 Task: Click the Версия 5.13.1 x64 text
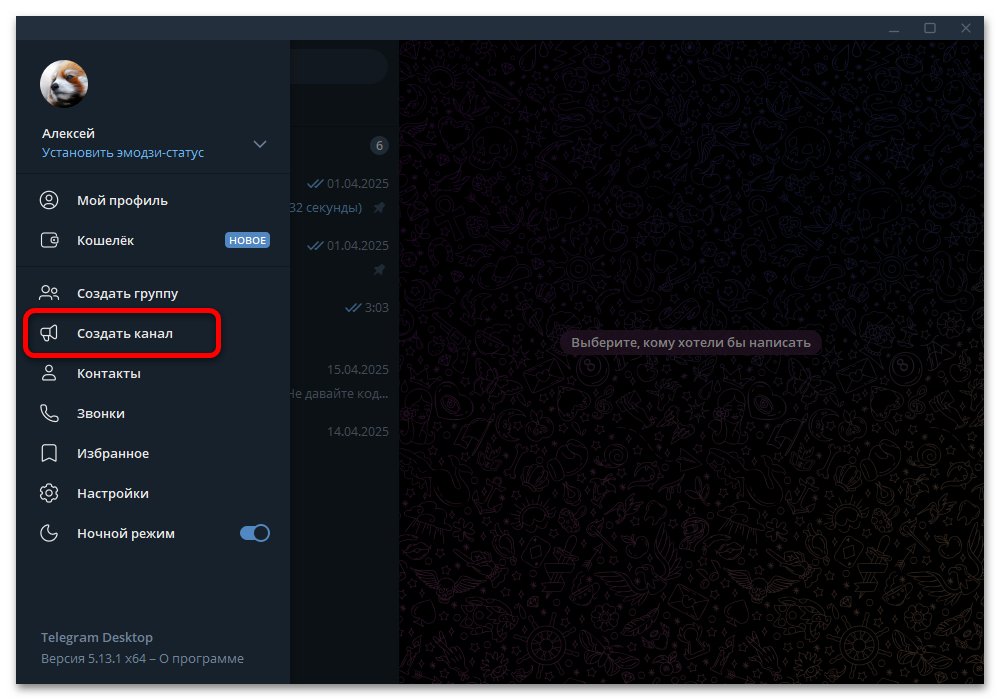click(x=94, y=659)
